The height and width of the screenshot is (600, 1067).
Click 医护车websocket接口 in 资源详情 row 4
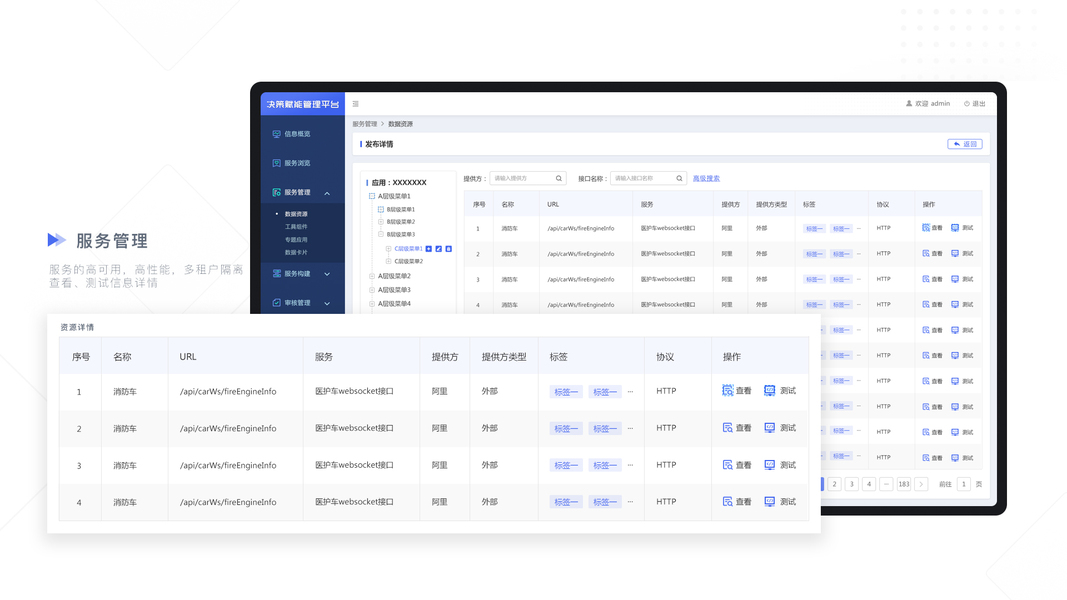pos(354,502)
